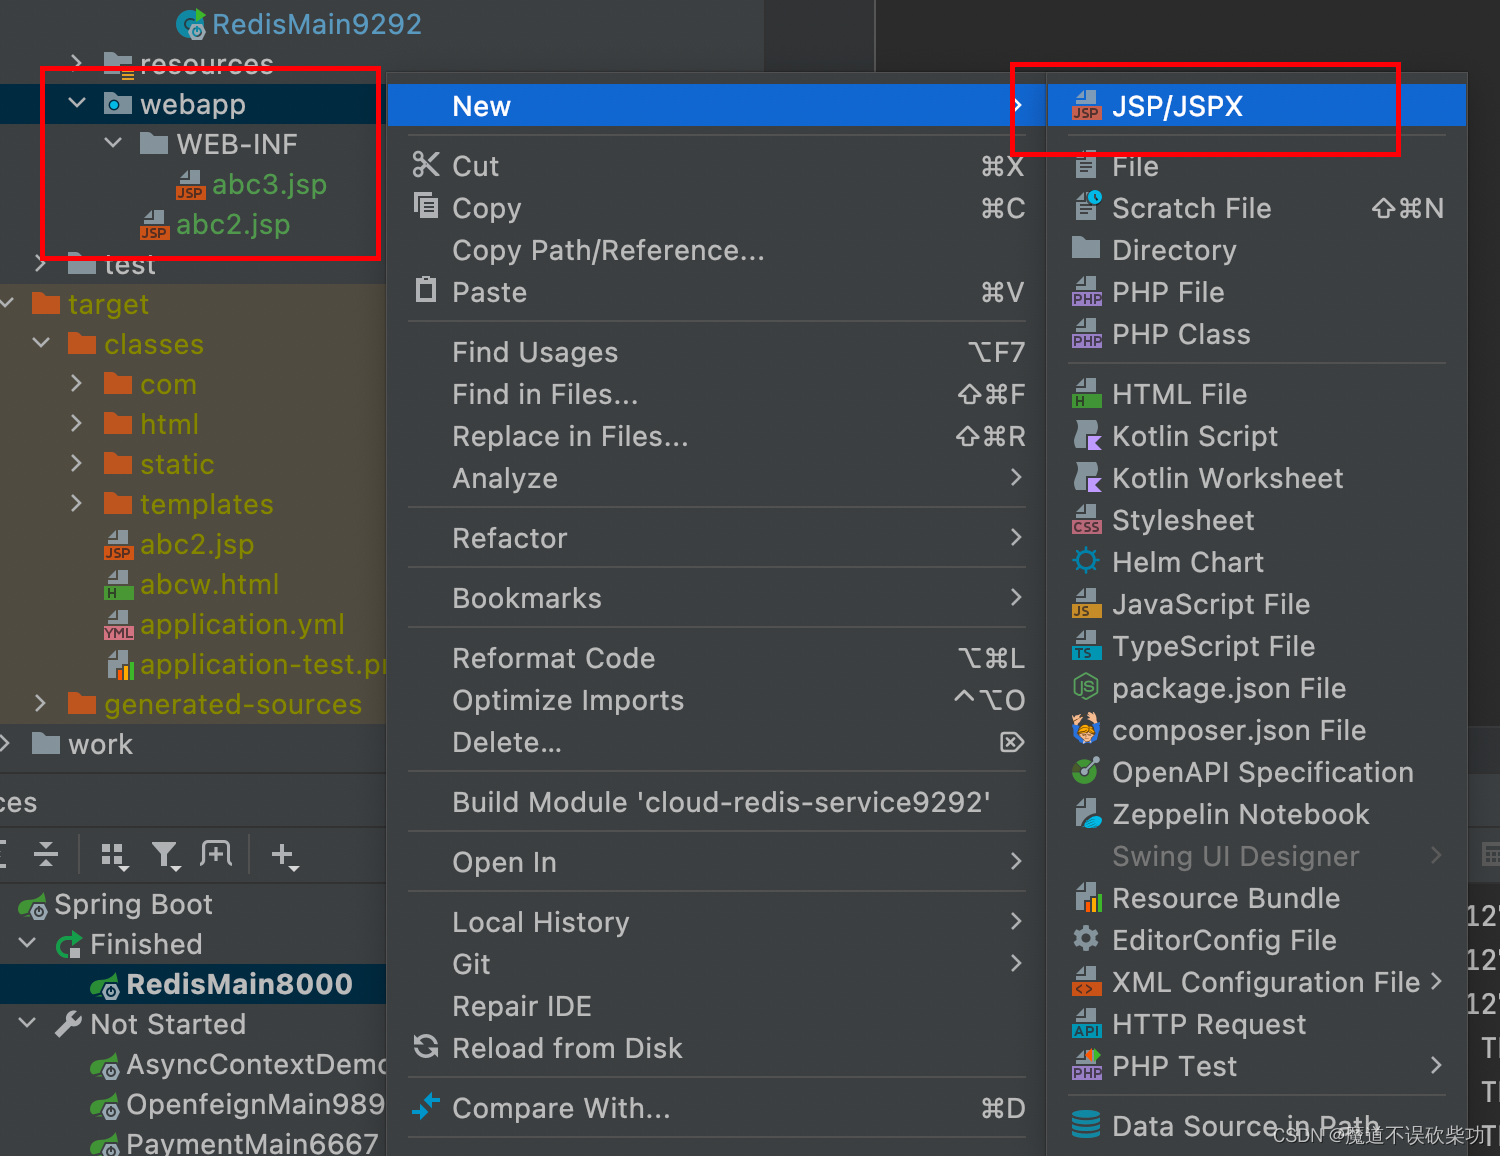Open the filter funnel icon in Services toolbar
The width and height of the screenshot is (1500, 1156).
coord(166,856)
